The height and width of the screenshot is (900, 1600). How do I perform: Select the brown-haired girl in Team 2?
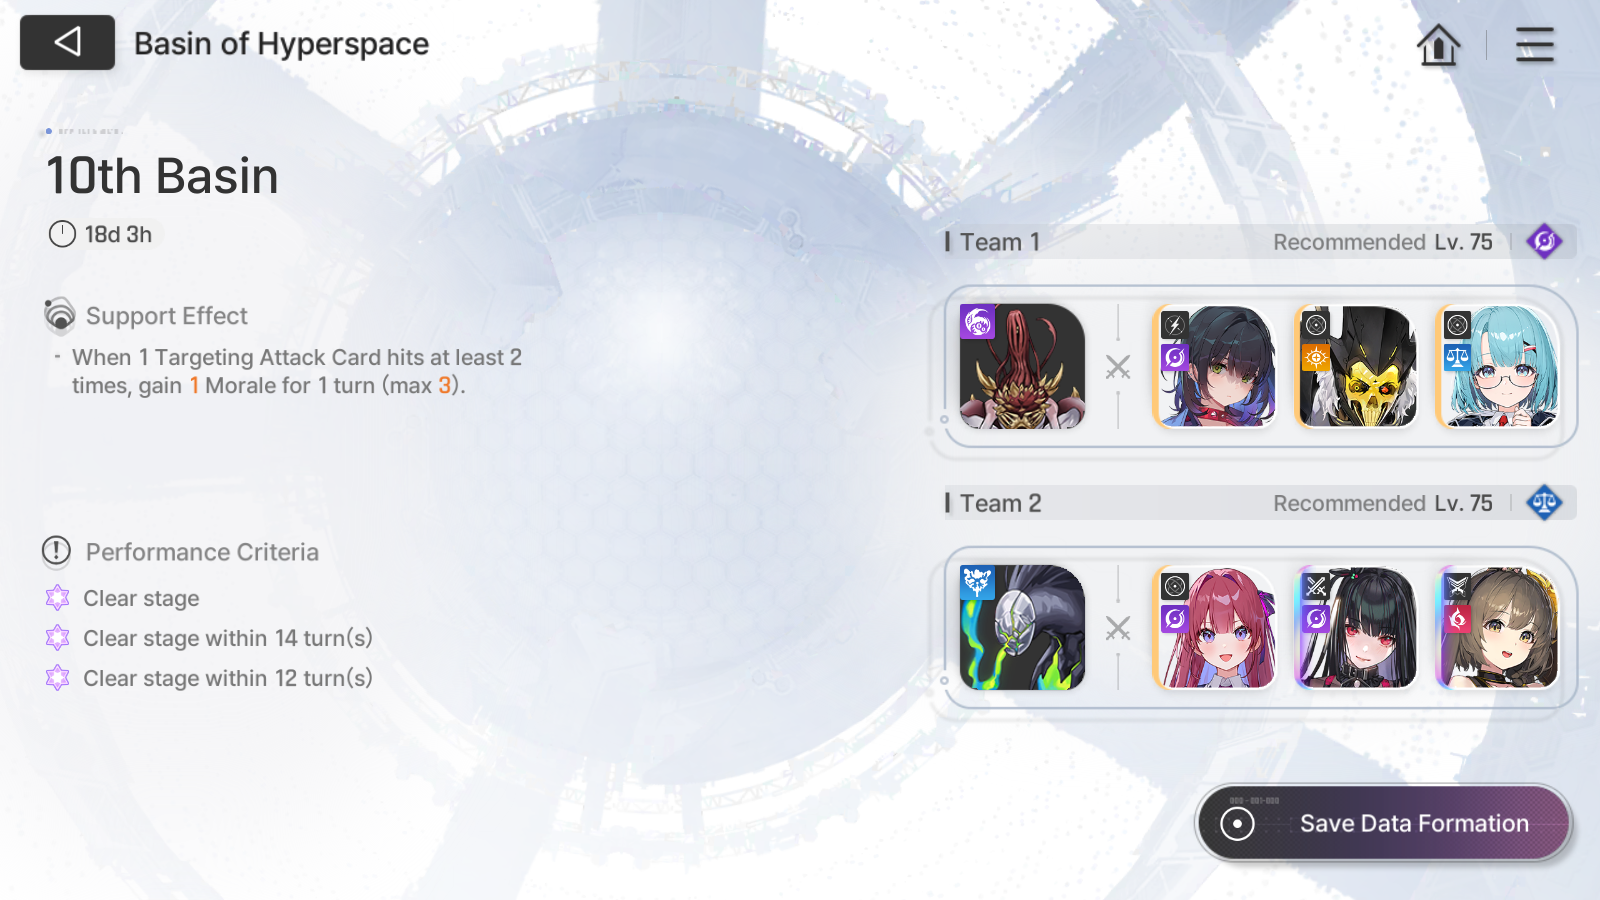1497,628
